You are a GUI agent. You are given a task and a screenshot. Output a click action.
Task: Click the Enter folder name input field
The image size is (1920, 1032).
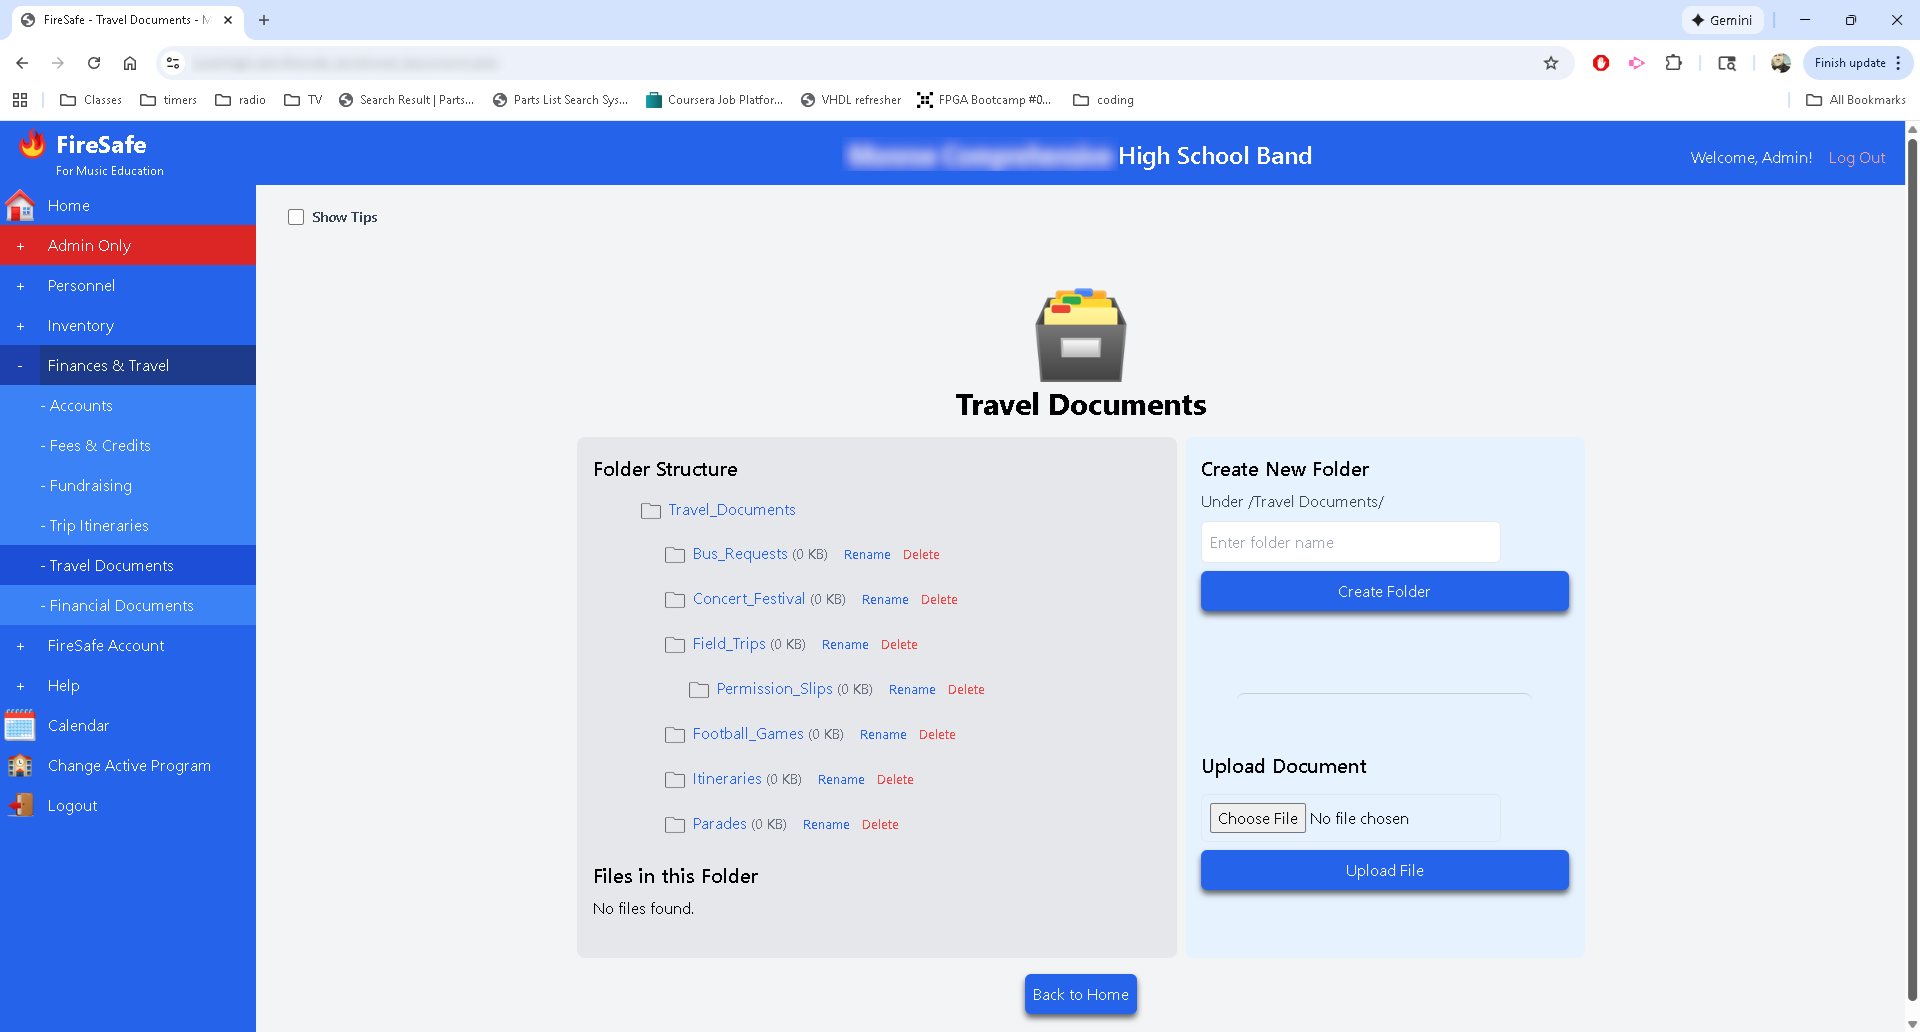click(x=1350, y=542)
